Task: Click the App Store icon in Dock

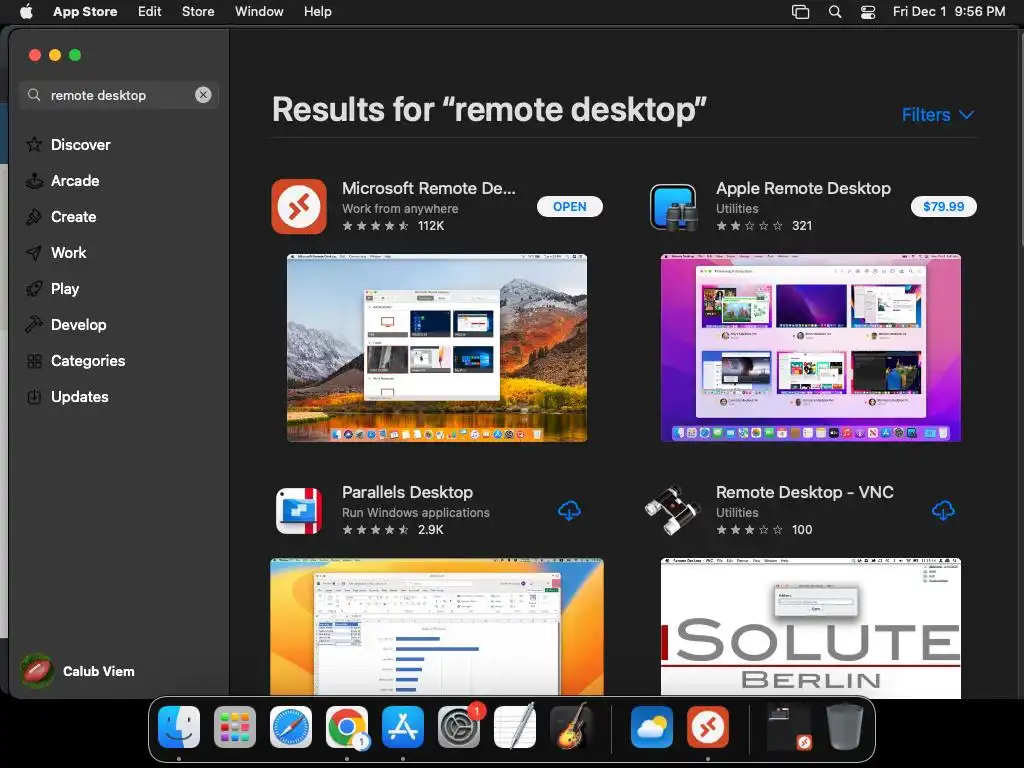Action: click(403, 727)
